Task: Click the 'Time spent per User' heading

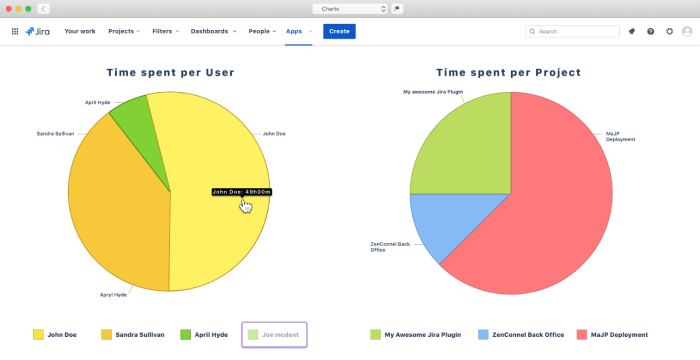Action: tap(171, 72)
